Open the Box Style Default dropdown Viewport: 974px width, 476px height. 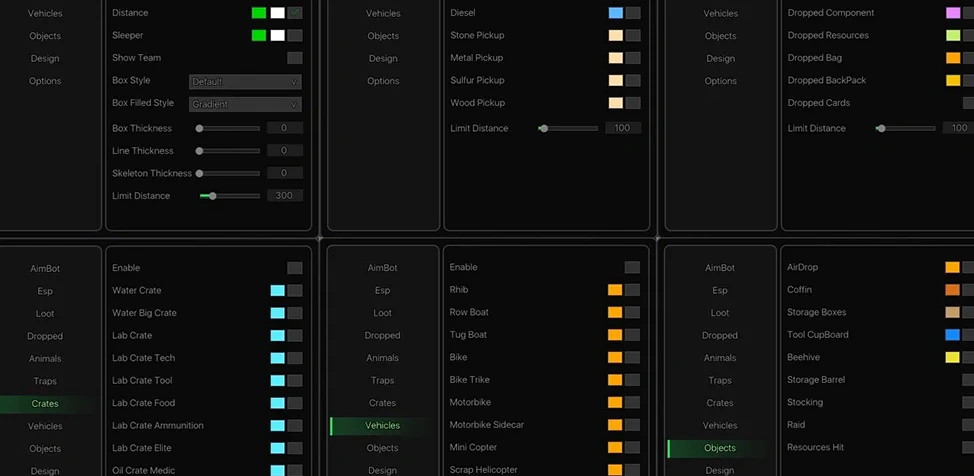pyautogui.click(x=245, y=81)
